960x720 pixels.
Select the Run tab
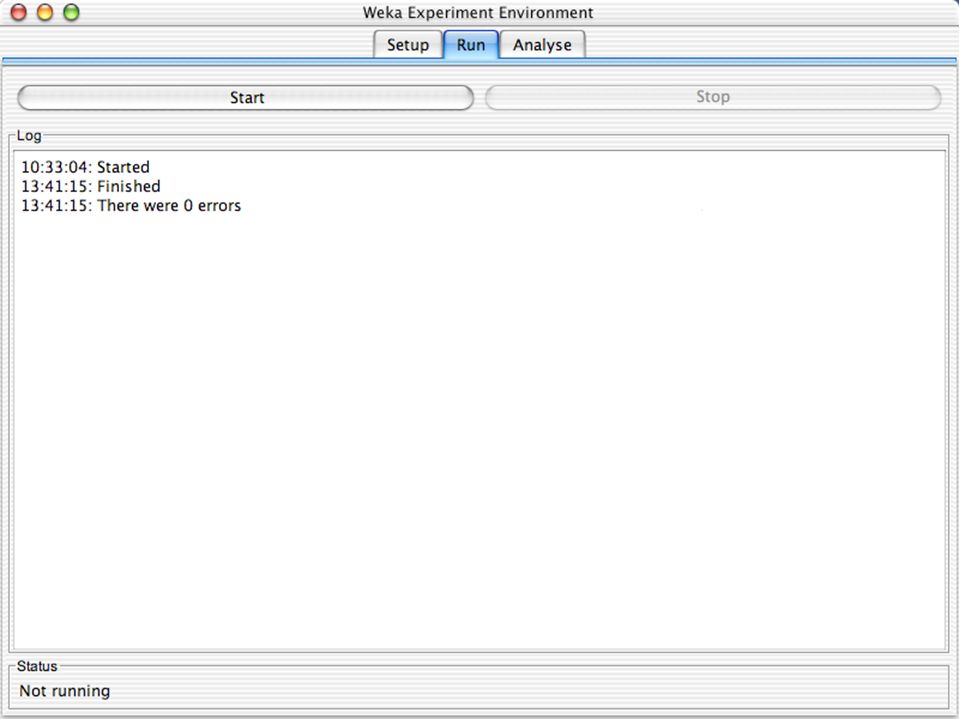(471, 45)
